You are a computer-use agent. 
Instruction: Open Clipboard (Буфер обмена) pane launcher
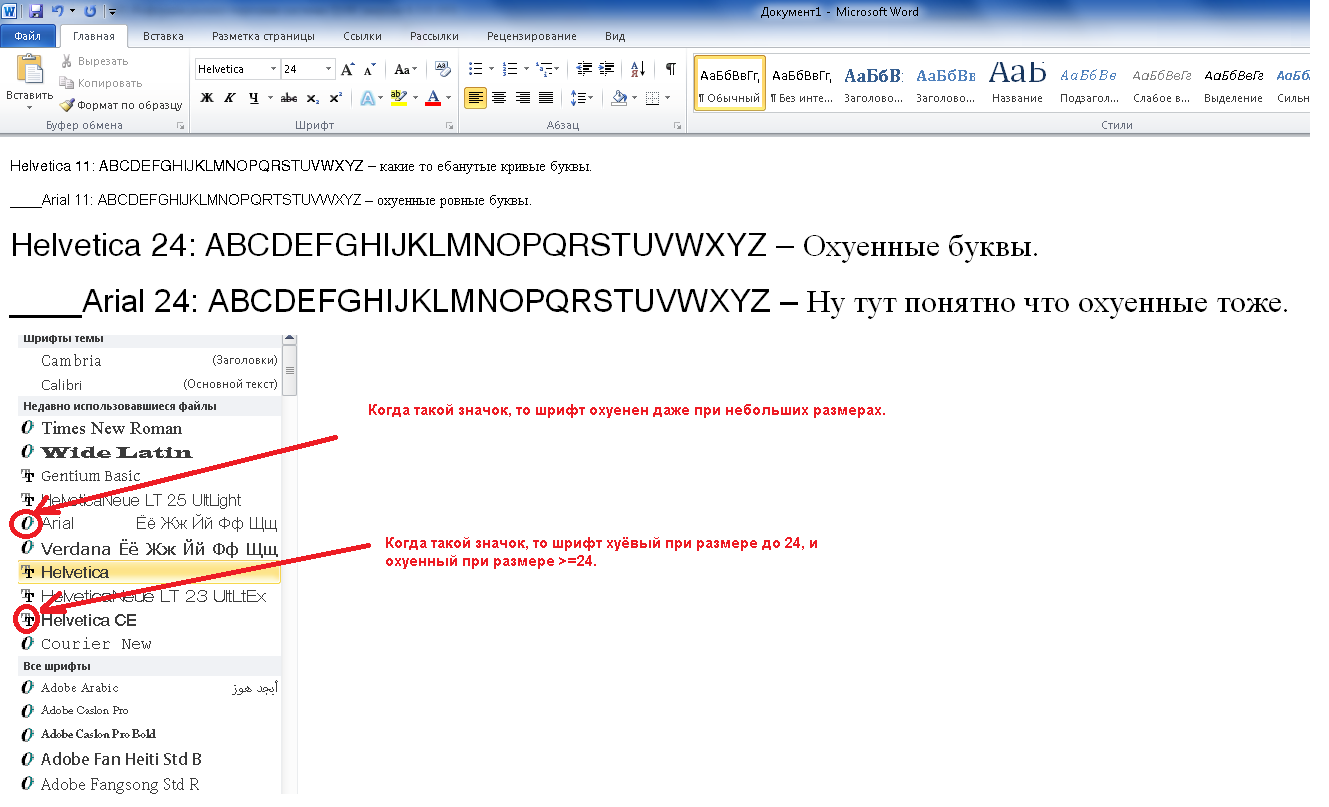tap(180, 126)
